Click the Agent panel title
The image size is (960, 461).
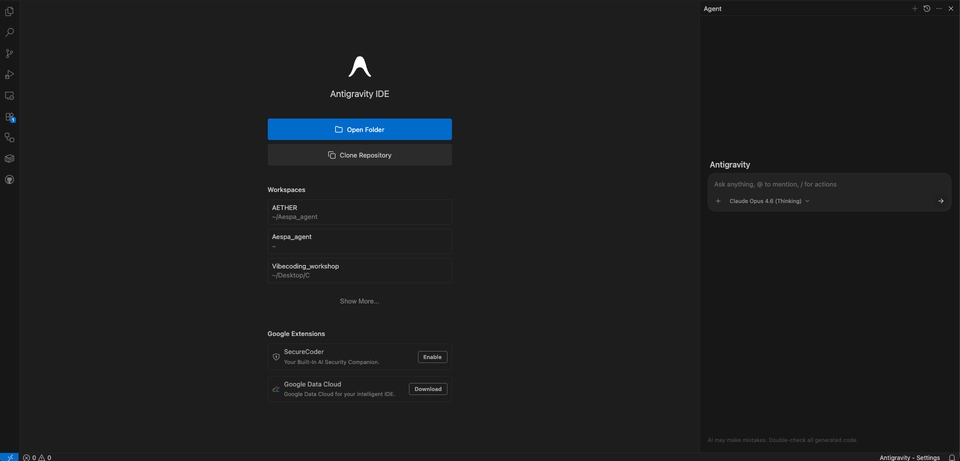click(712, 9)
